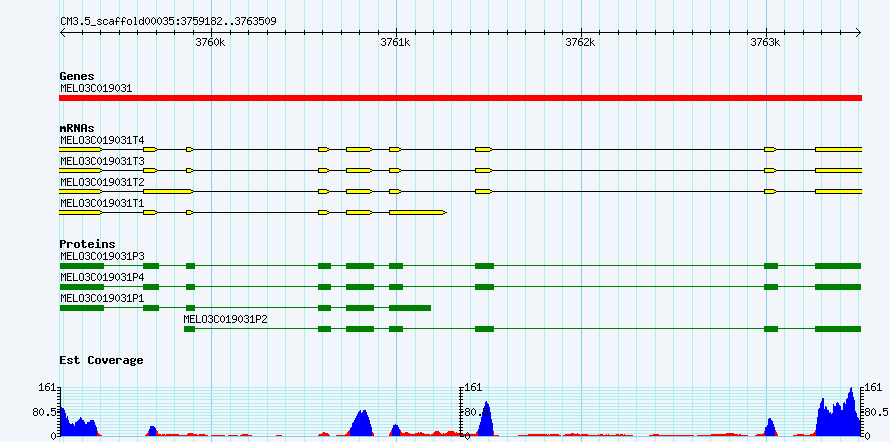Click the 3760k ruler mark

click(209, 42)
